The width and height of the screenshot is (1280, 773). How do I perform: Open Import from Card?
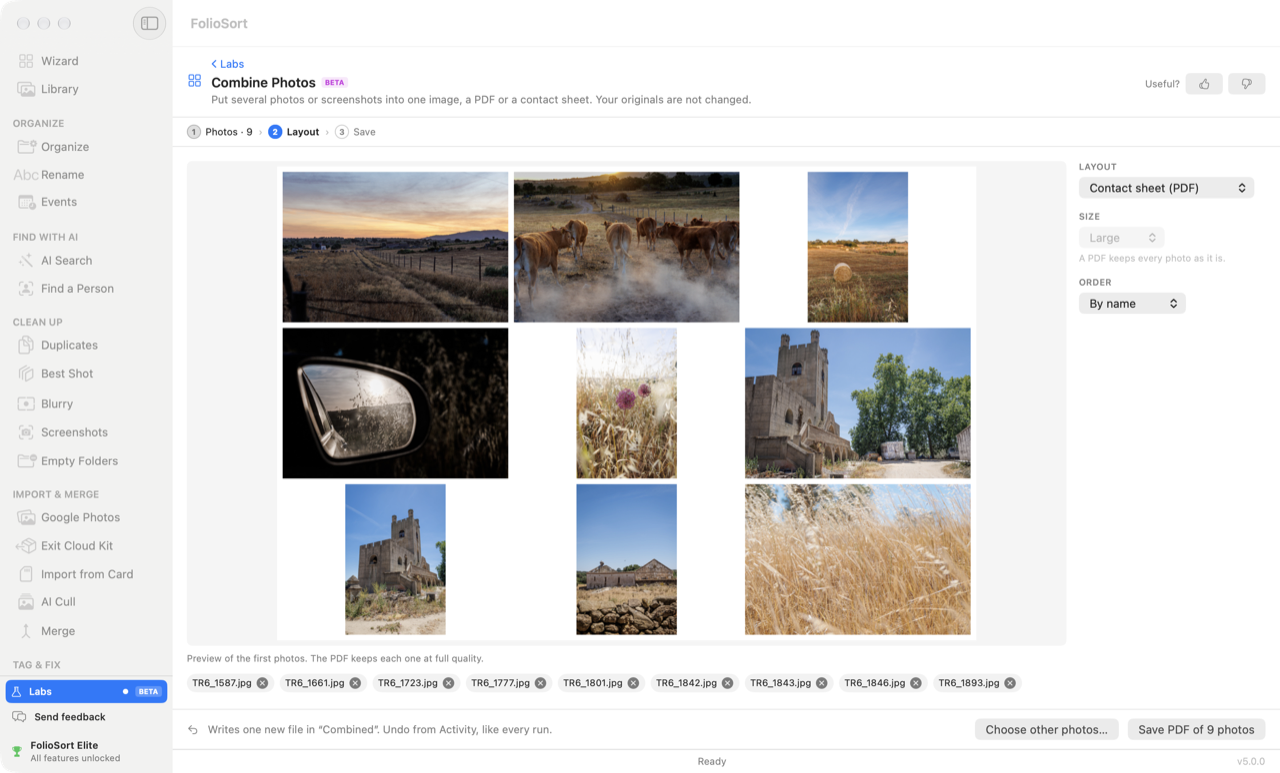tap(86, 575)
